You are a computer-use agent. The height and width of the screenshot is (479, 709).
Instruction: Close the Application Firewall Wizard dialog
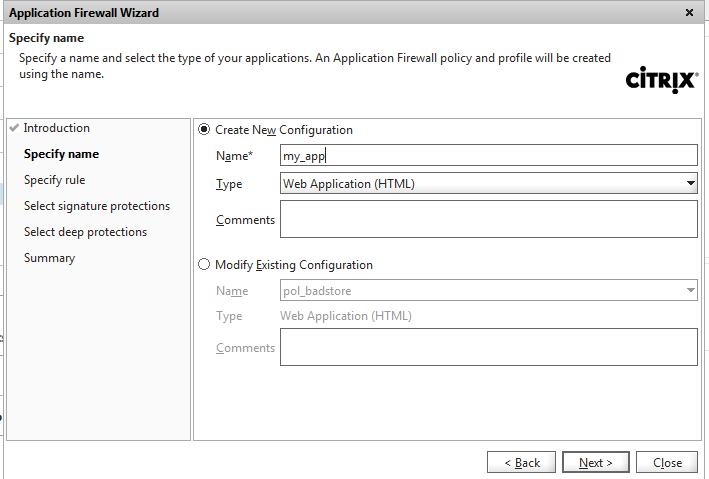pyautogui.click(x=689, y=13)
